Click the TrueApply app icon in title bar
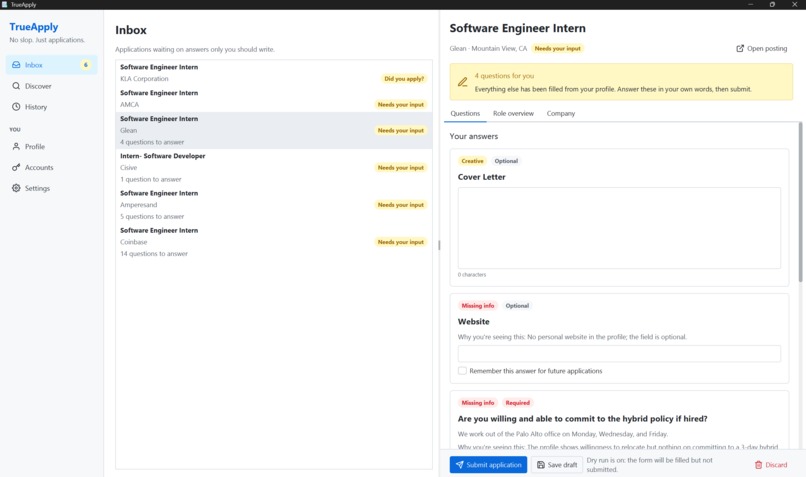The width and height of the screenshot is (806, 477). [x=5, y=5]
